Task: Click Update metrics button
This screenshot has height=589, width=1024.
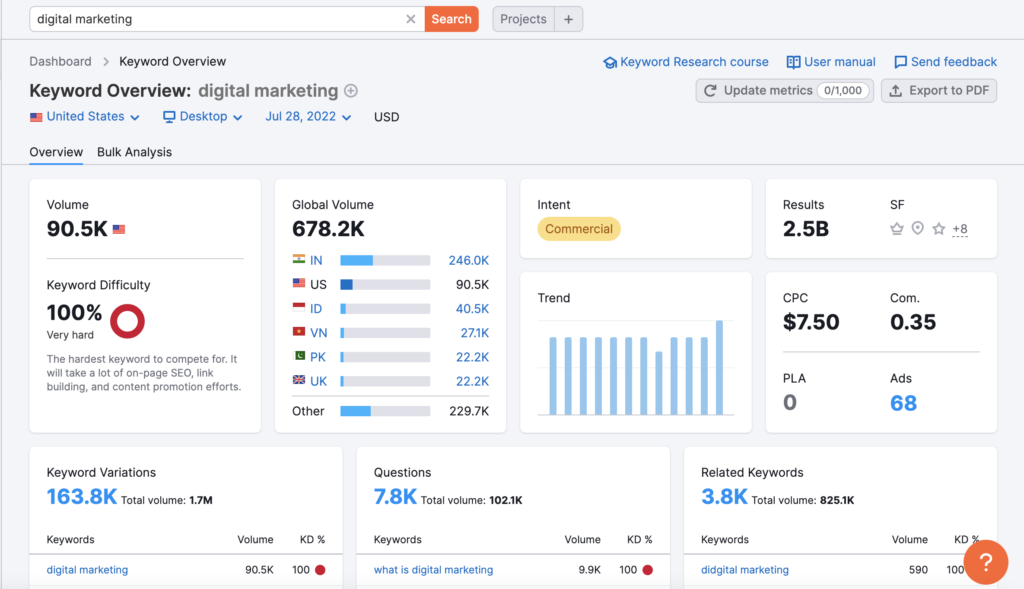Action: (x=784, y=91)
